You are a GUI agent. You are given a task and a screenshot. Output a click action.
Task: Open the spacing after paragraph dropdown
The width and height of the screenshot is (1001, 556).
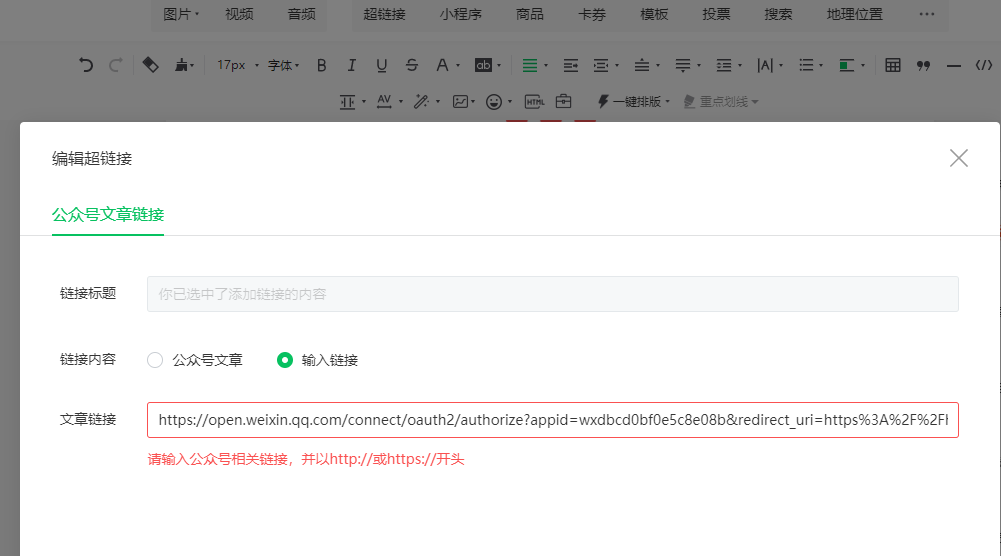[x=688, y=65]
